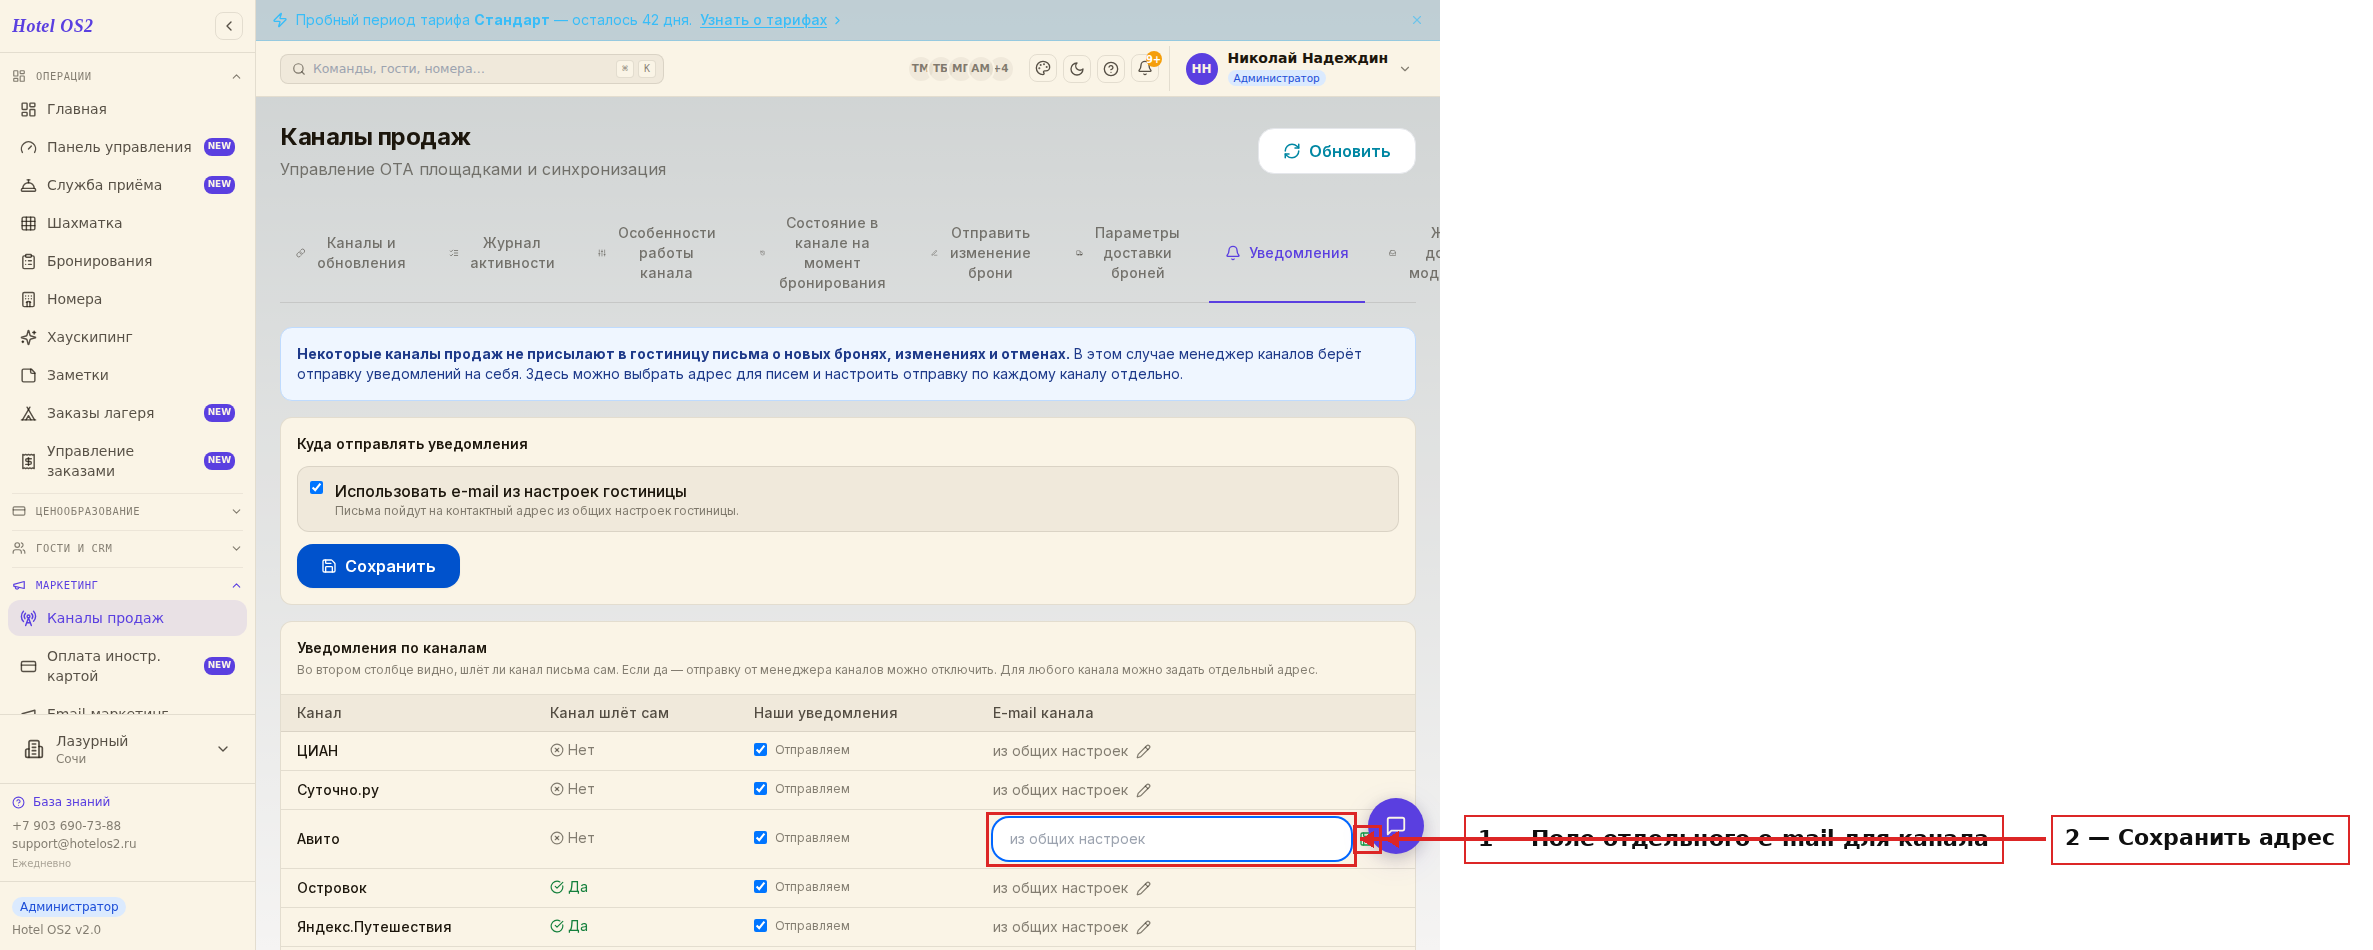This screenshot has width=2373, height=950.
Task: Click the Островок channel name
Action: [332, 888]
